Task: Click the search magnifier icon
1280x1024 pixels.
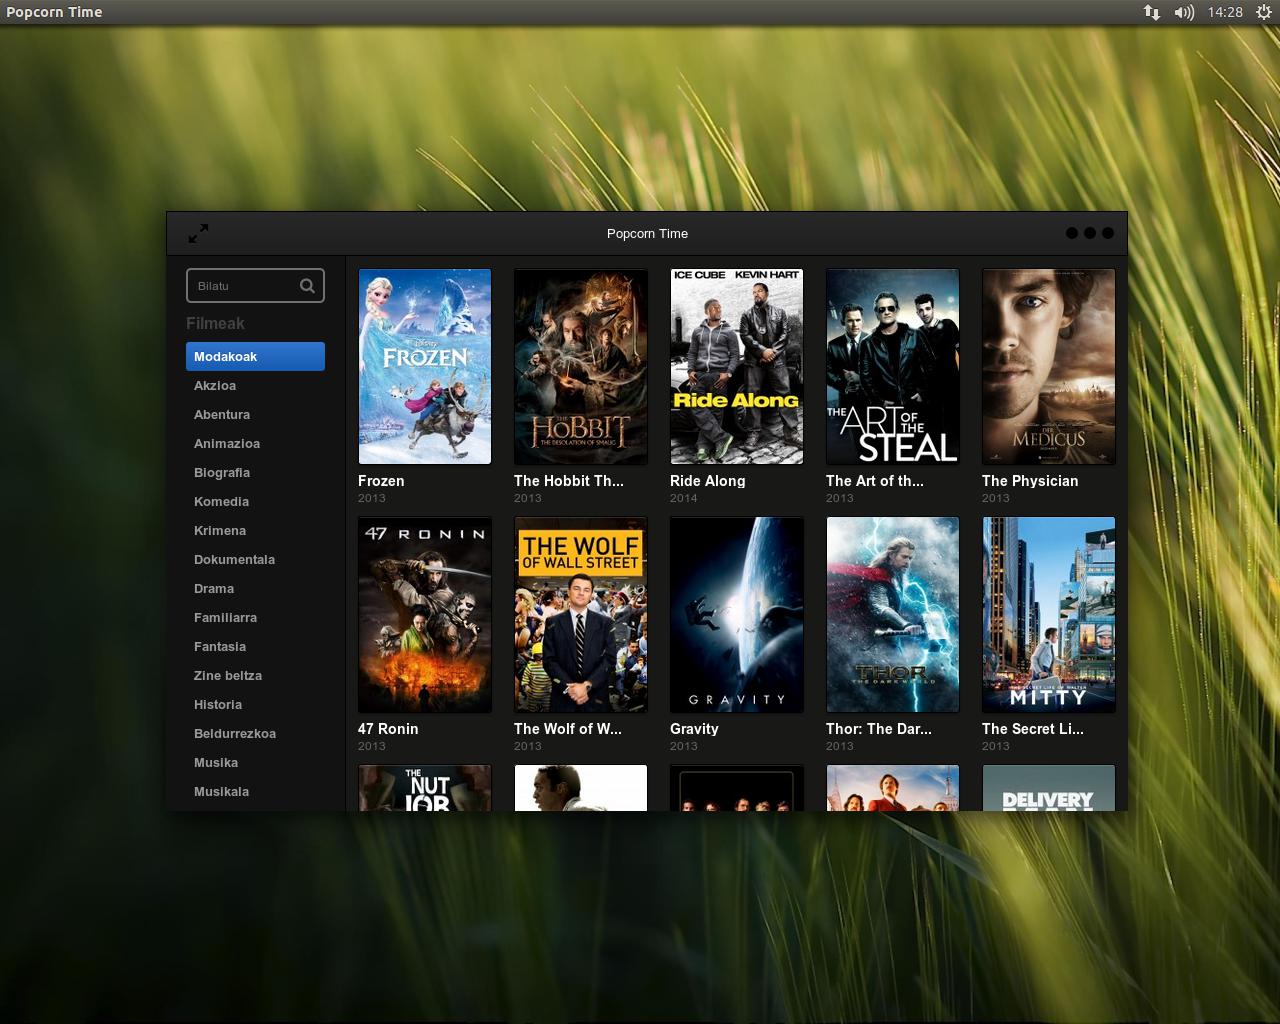Action: [x=307, y=286]
